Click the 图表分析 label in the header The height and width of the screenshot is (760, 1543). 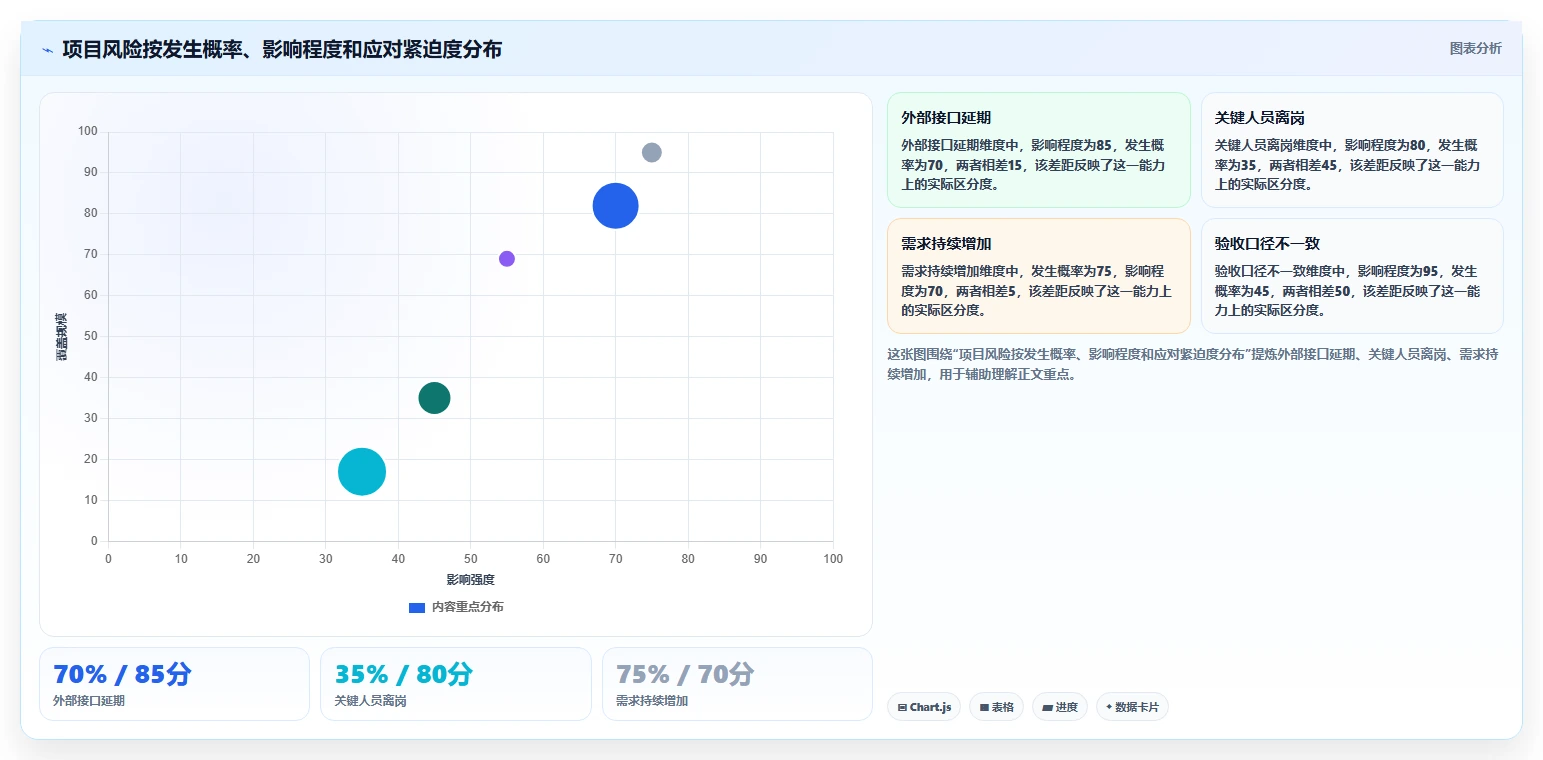click(x=1475, y=48)
